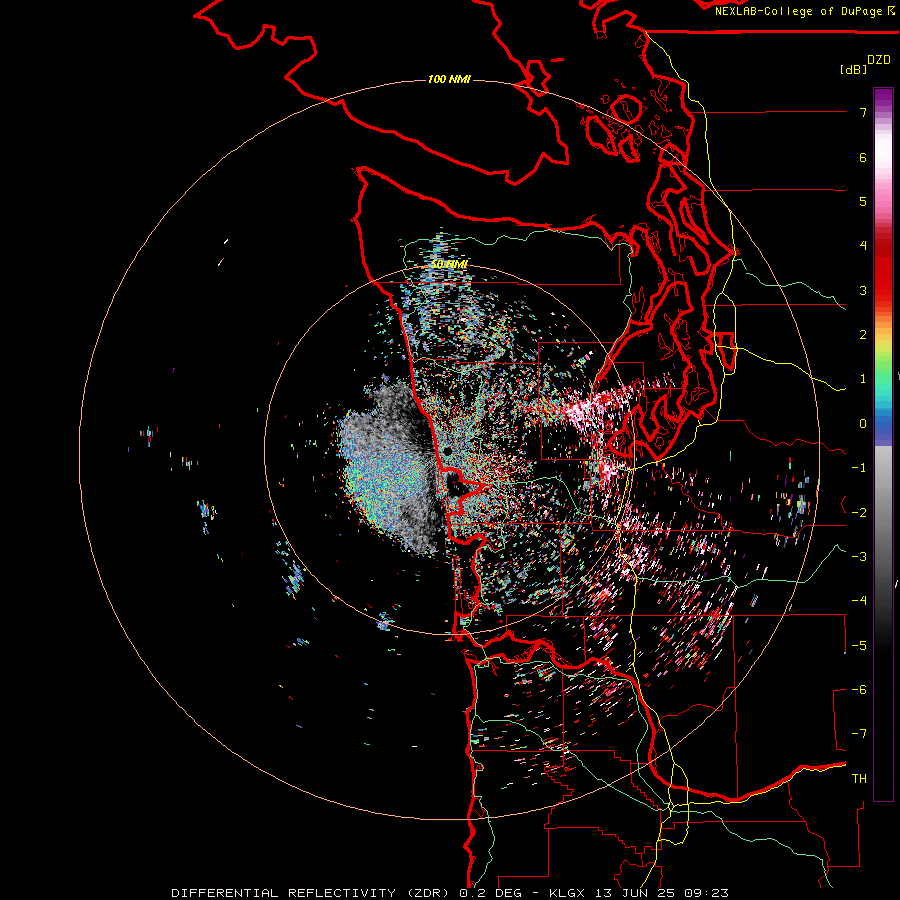Screen dimensions: 900x900
Task: Click the 50 NMI range ring label
Action: click(449, 264)
